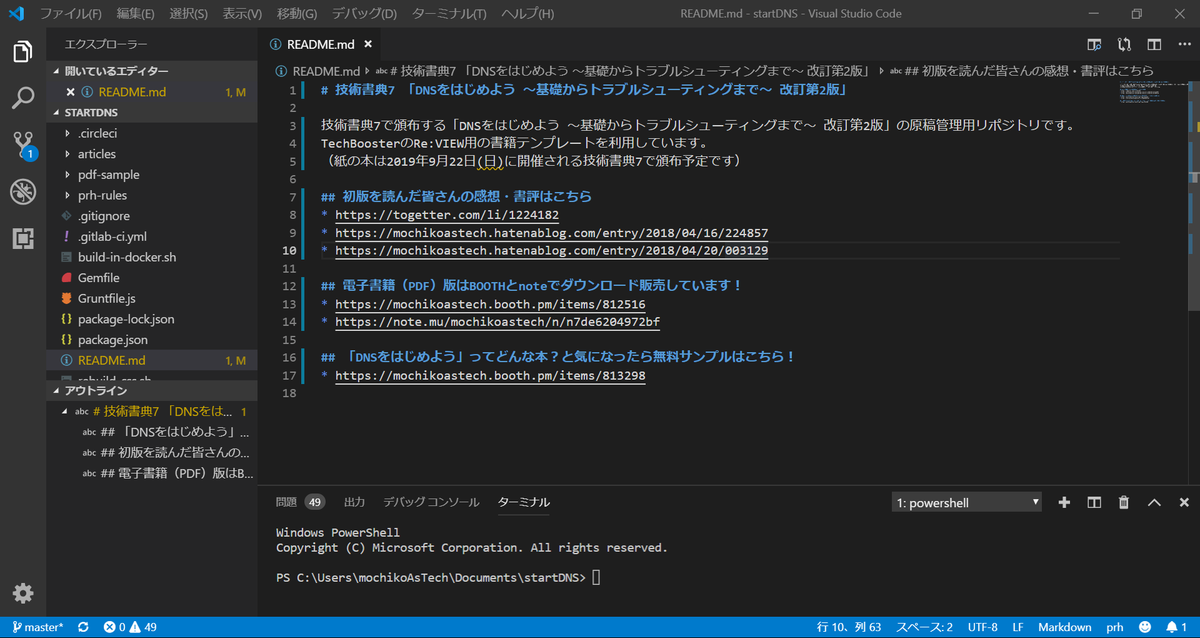Collapse the 開いているエディター section

pyautogui.click(x=152, y=72)
